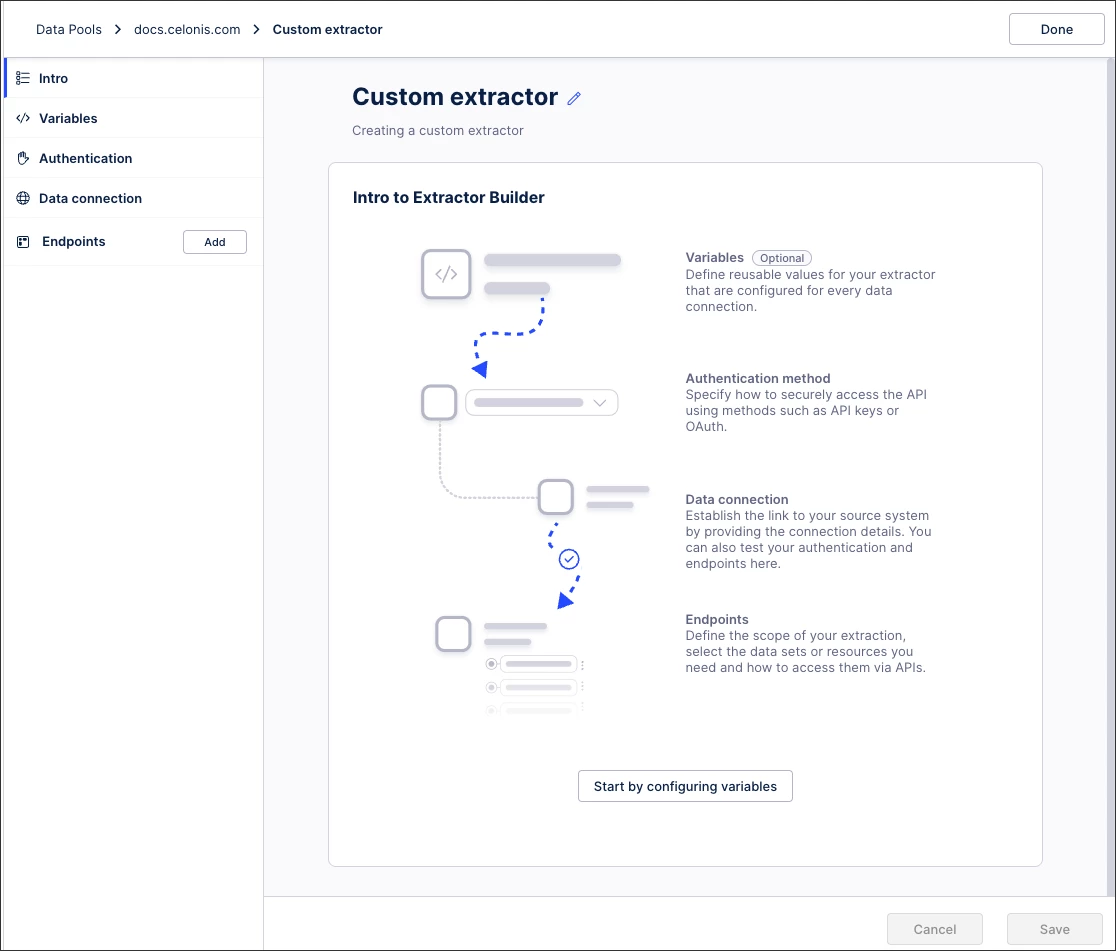The width and height of the screenshot is (1116, 951).
Task: Switch to the Variables section
Action: pos(68,118)
